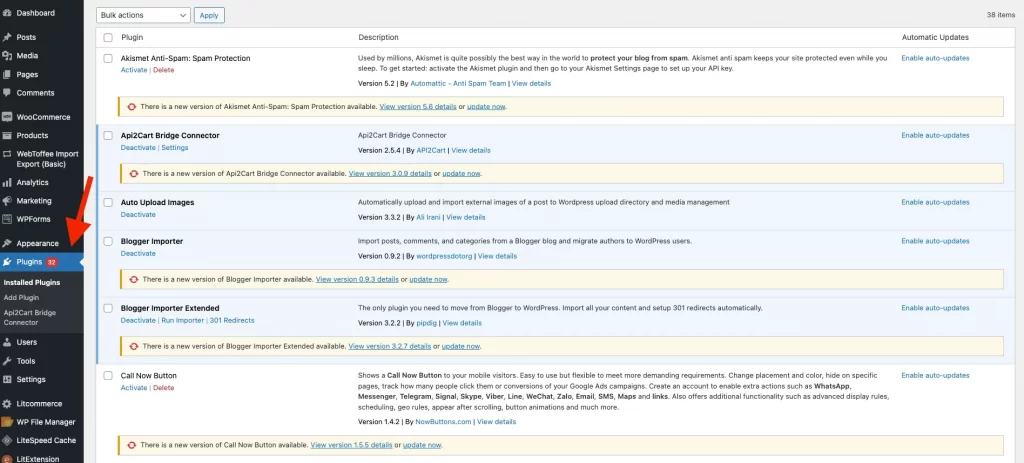Image resolution: width=1024 pixels, height=463 pixels.
Task: View details of Blogger Importer Extended
Action: point(462,323)
